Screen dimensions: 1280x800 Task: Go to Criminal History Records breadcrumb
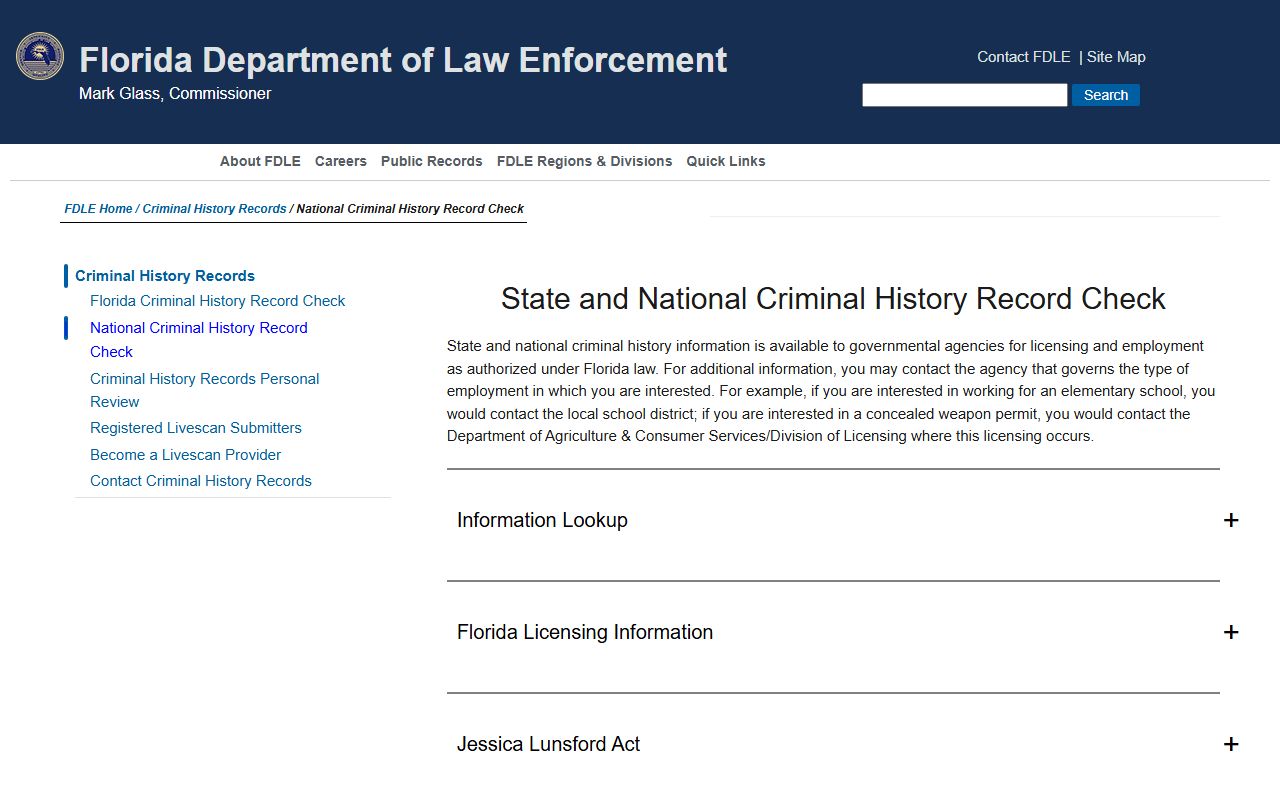[214, 209]
